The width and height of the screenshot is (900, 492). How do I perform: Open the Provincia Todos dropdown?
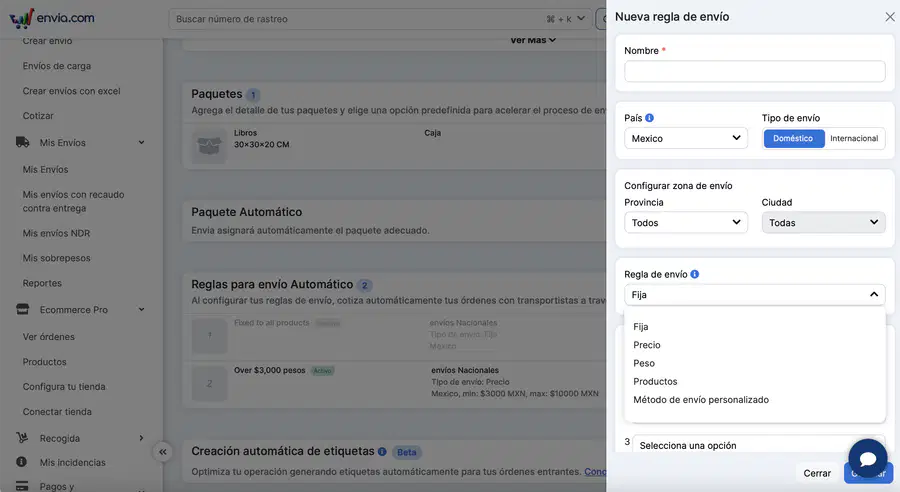click(686, 223)
